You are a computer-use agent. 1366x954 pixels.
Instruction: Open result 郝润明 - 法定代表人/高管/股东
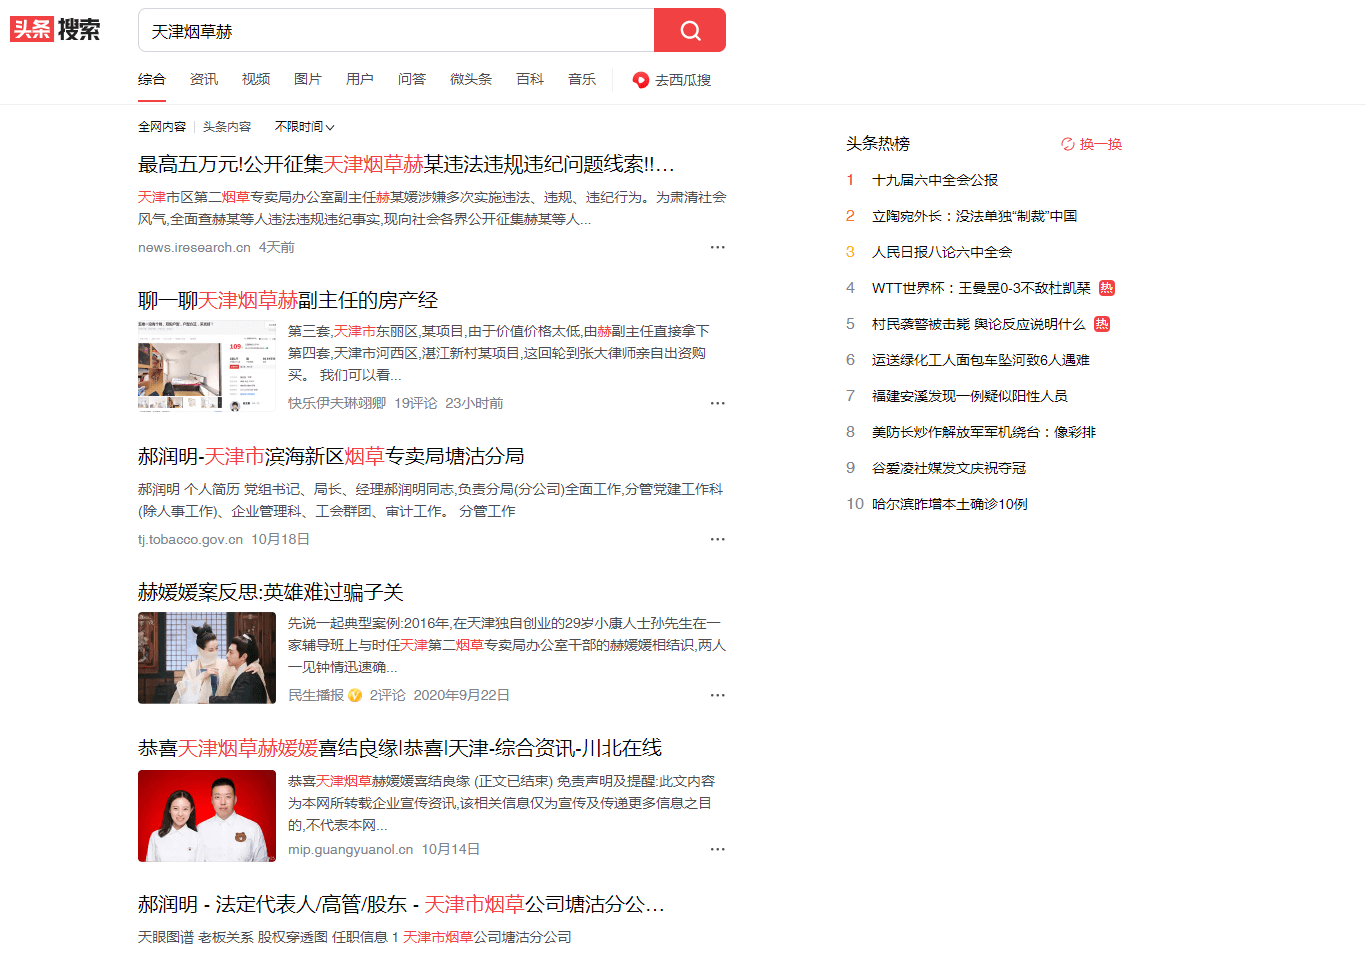coord(401,904)
